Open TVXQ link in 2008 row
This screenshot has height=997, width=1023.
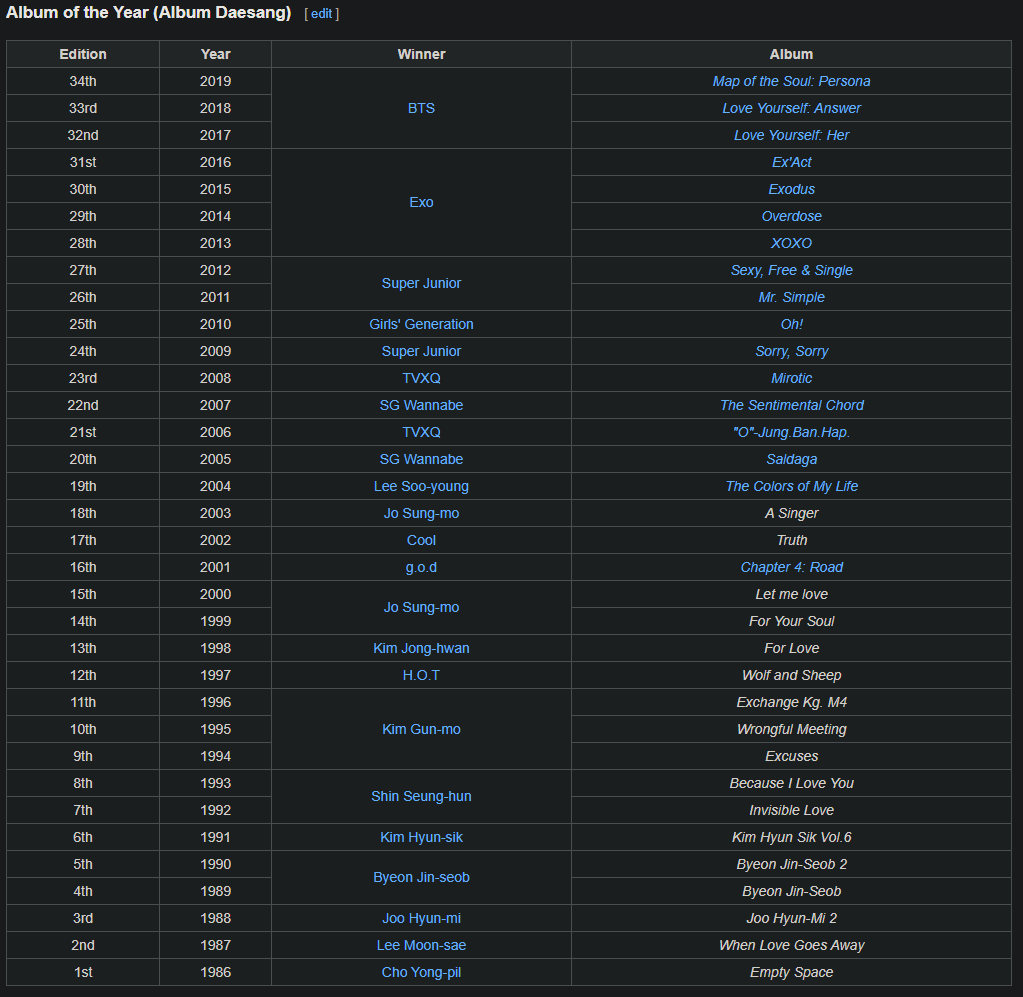pyautogui.click(x=421, y=378)
